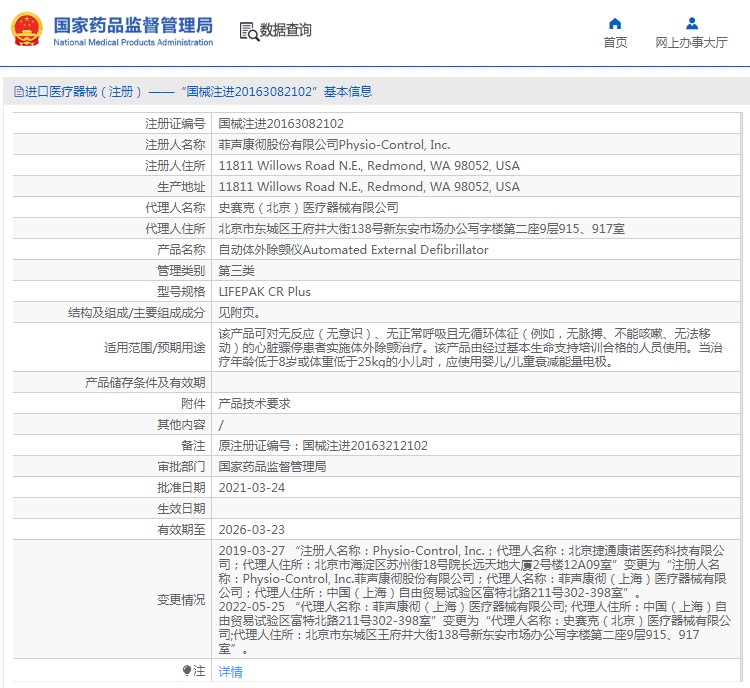Select the 其他内容 slash value

[x=221, y=425]
